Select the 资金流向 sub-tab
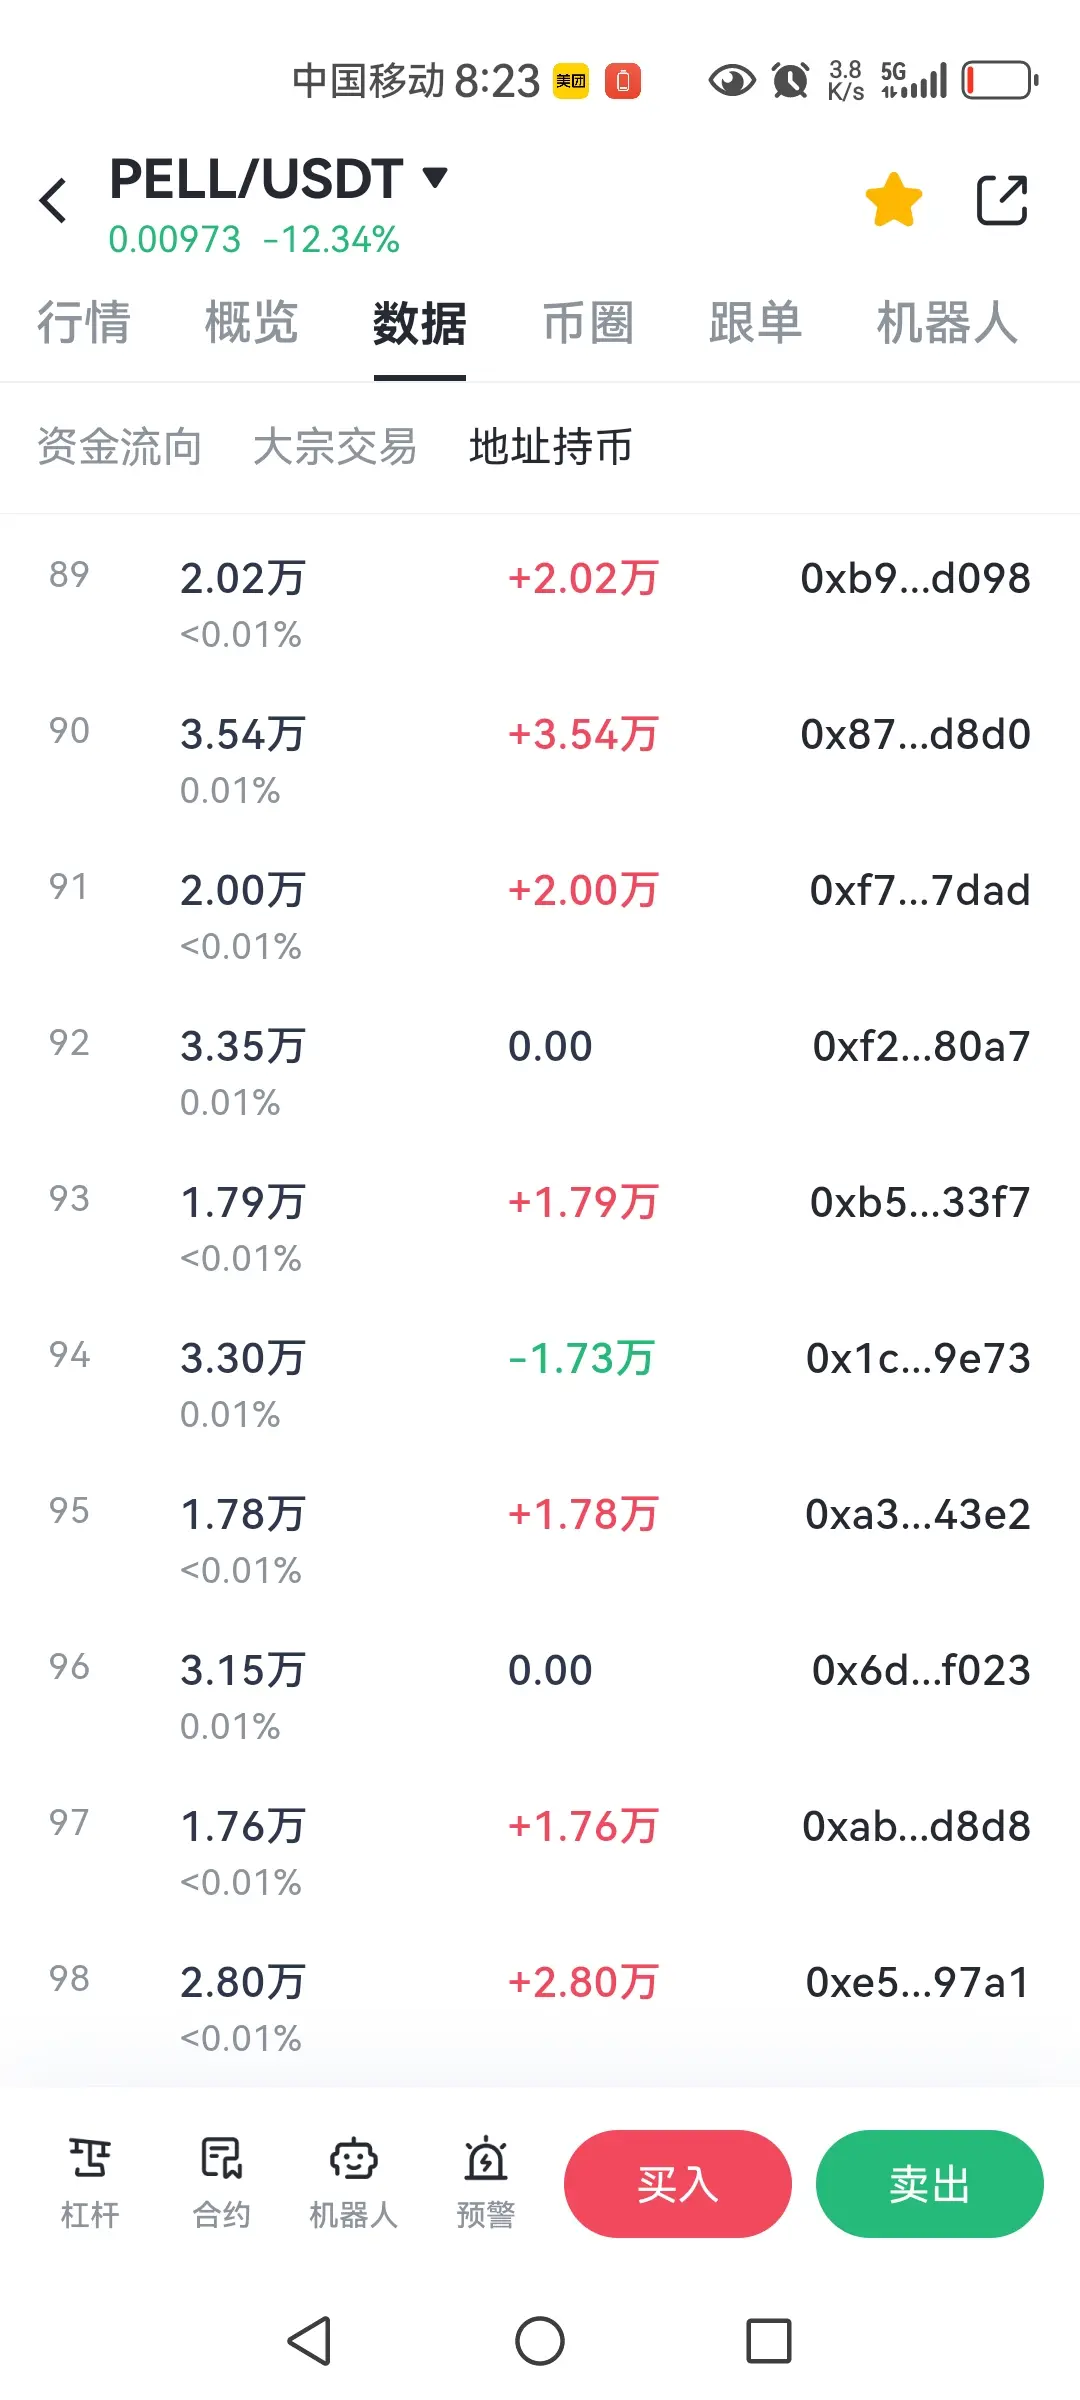This screenshot has height=2400, width=1080. [120, 447]
